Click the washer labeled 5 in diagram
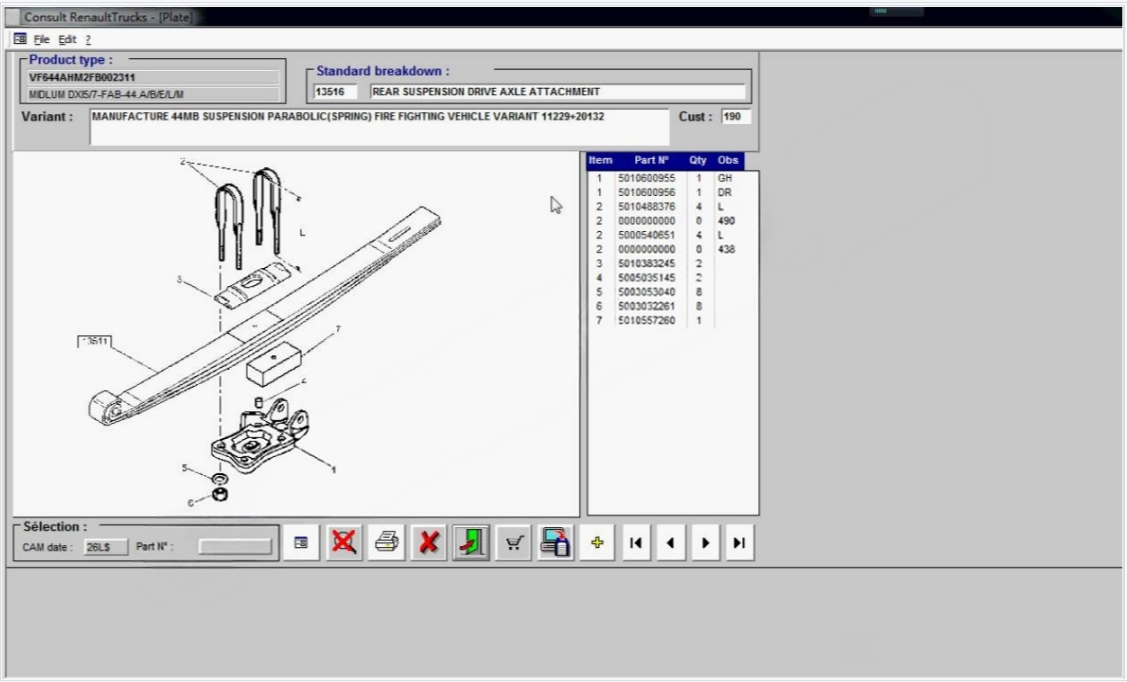The image size is (1127, 682). tap(220, 479)
